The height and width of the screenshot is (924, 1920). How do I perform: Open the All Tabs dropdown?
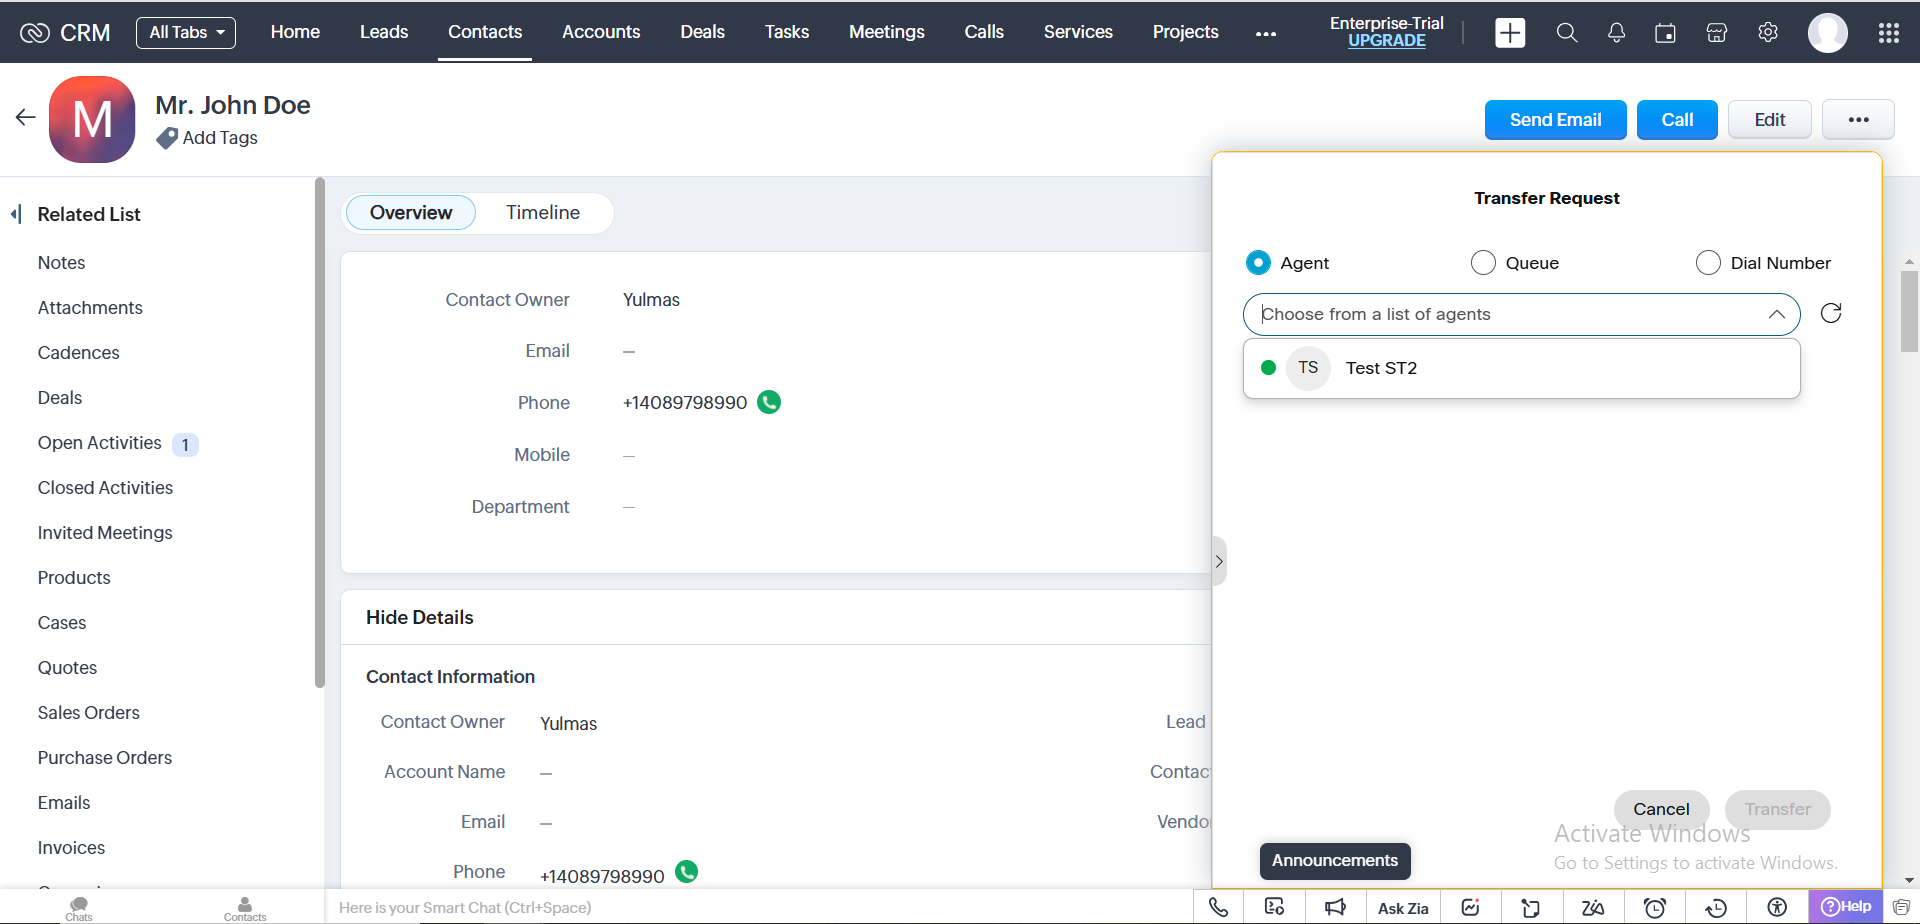[186, 32]
